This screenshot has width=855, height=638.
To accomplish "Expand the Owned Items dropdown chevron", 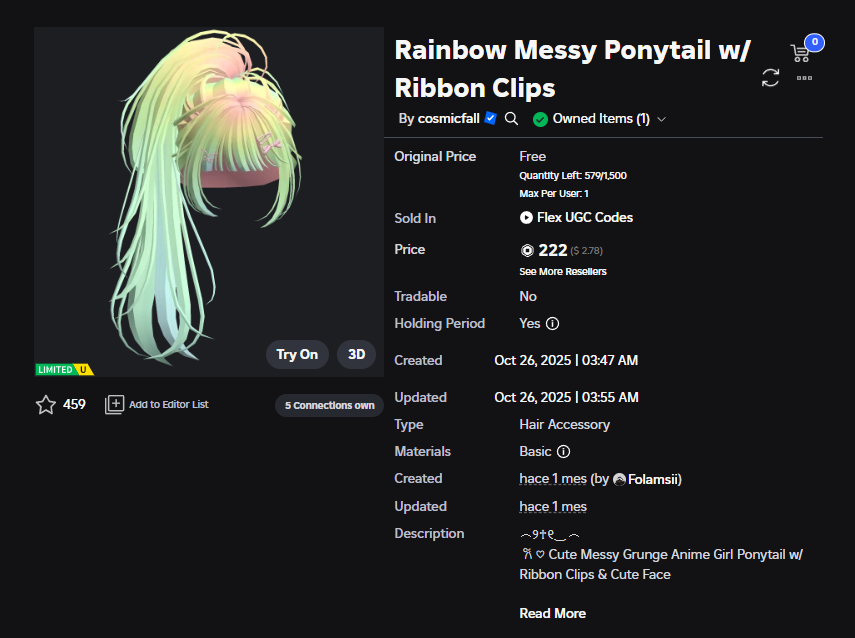I will pos(661,119).
